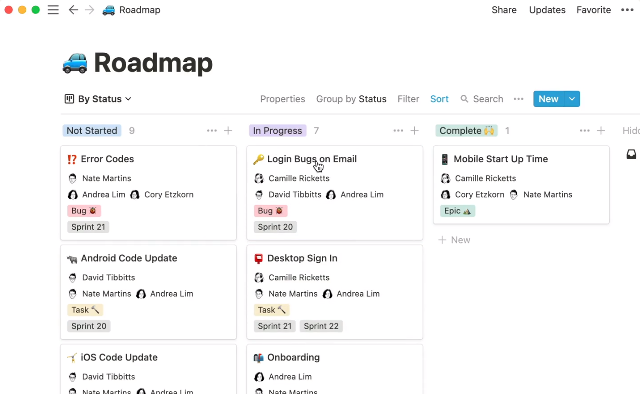
Task: Open the New button dropdown arrow
Action: point(572,99)
